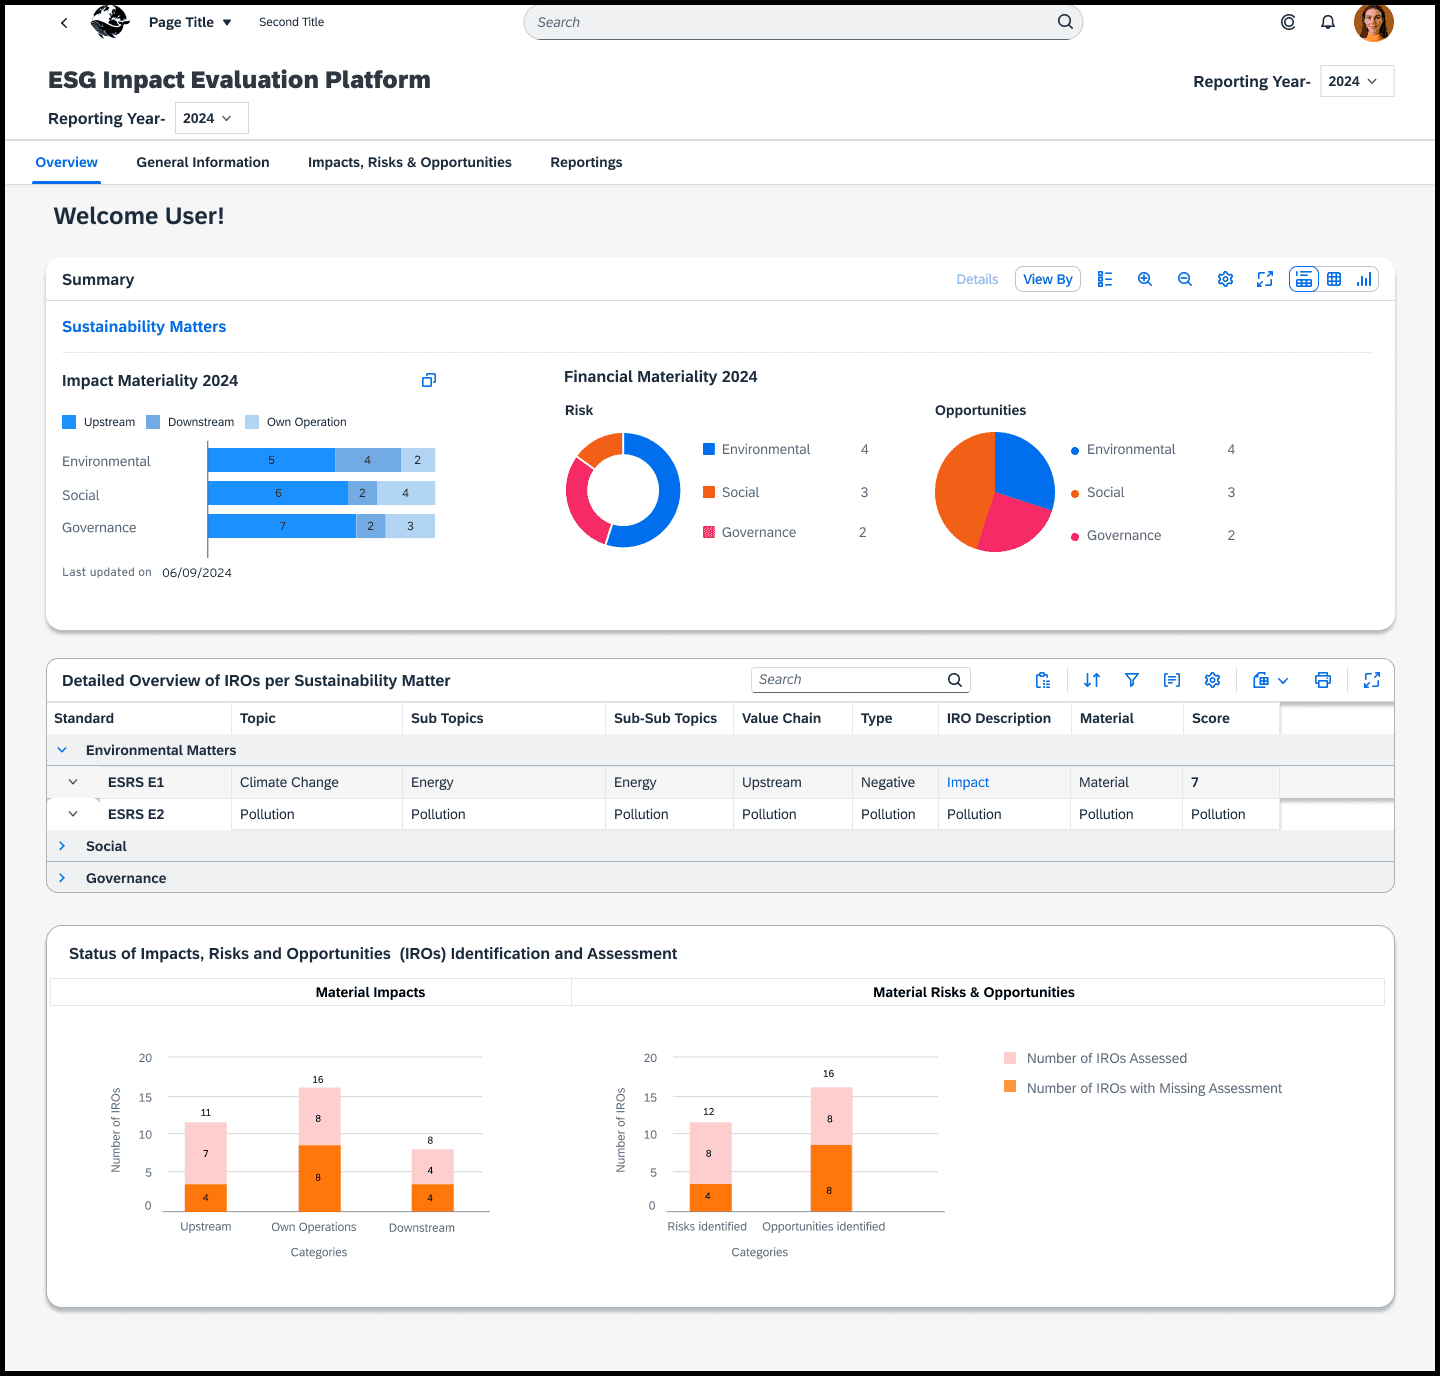The height and width of the screenshot is (1376, 1440).
Task: Open Reporting Year dropdown at top right
Action: pos(1357,81)
